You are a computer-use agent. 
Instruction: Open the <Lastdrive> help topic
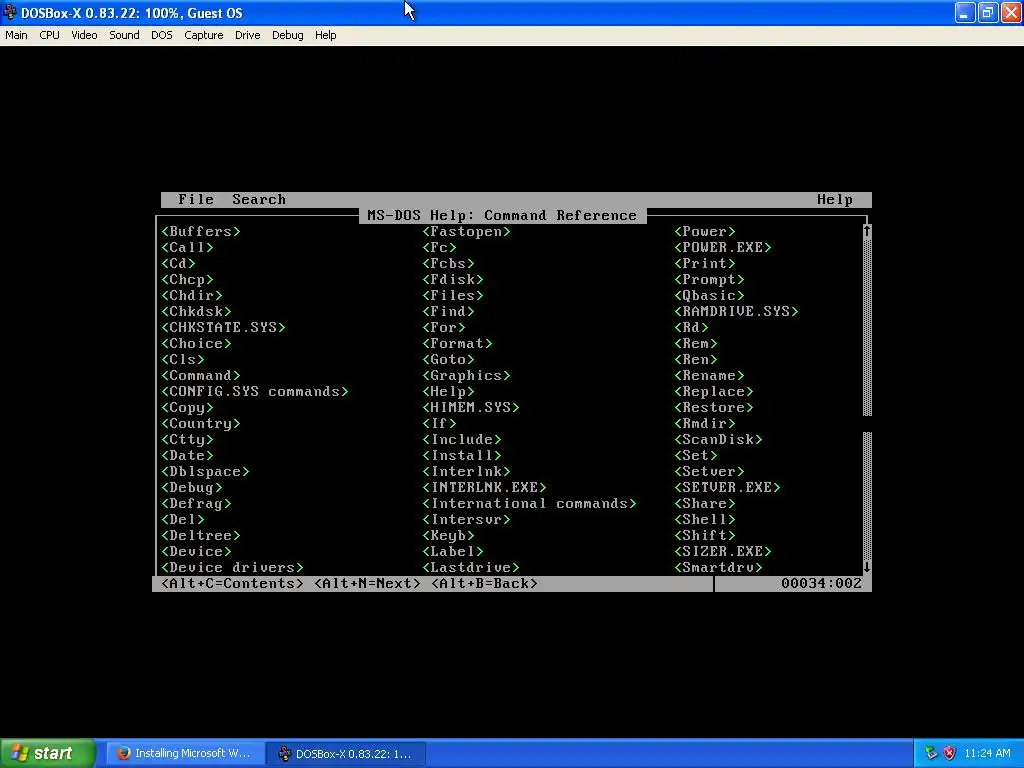tap(471, 568)
